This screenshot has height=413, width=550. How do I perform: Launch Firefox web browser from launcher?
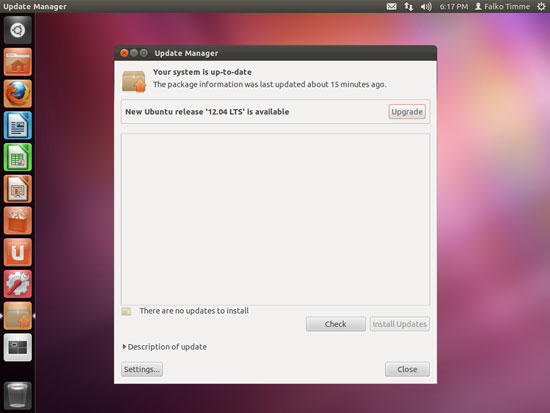tap(18, 93)
